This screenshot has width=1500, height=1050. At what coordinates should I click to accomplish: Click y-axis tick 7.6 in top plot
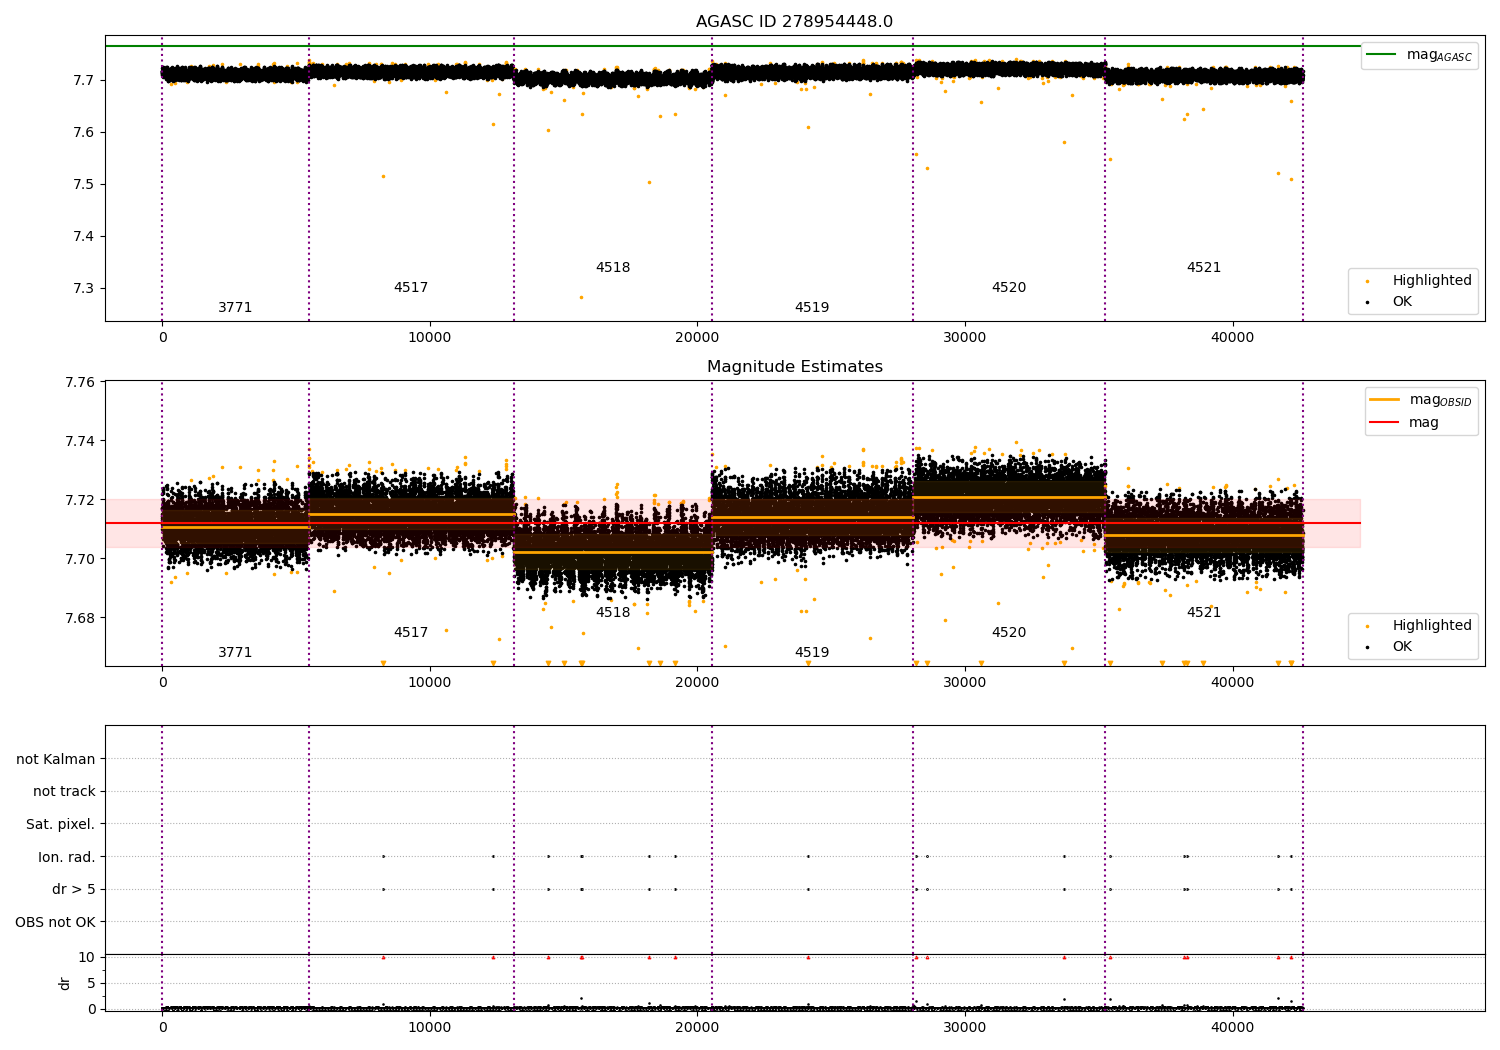click(x=84, y=132)
